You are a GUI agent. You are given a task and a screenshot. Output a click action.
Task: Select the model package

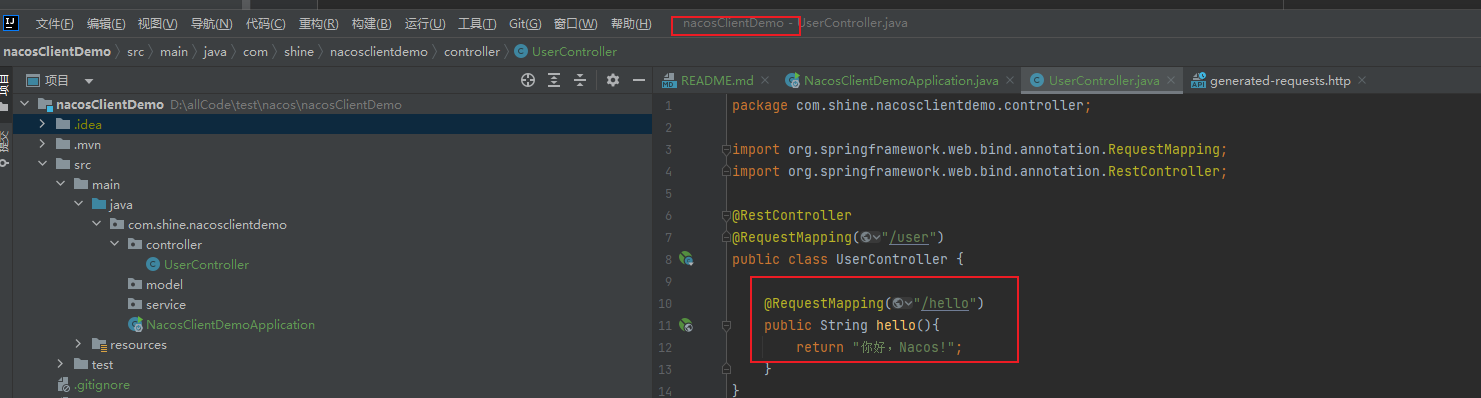coord(164,285)
